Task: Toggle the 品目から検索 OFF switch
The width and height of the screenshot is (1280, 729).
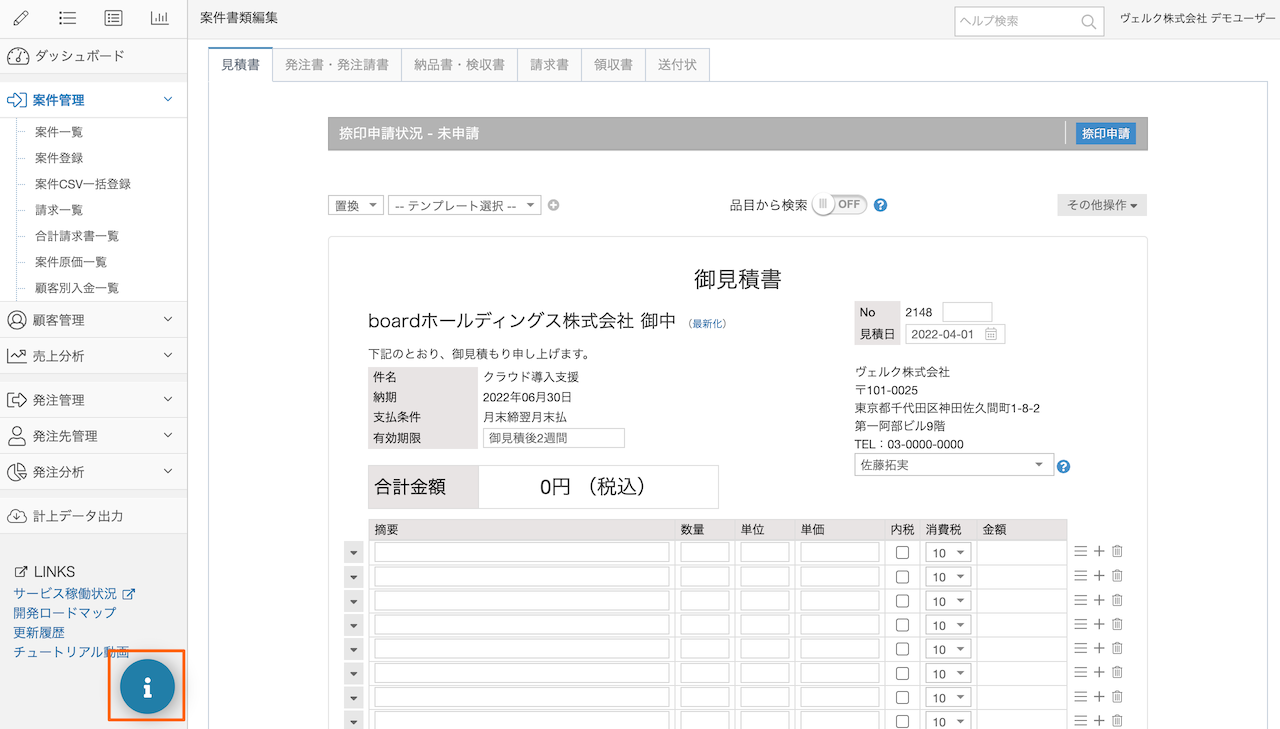Action: coord(839,204)
